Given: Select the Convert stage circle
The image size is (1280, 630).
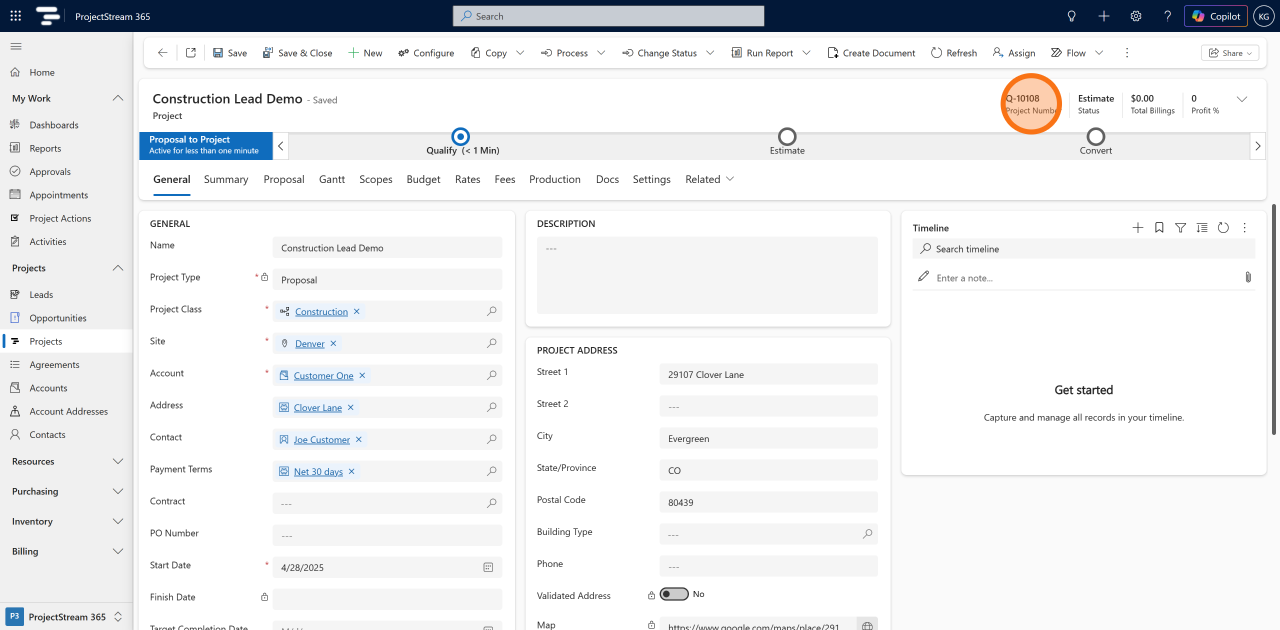Looking at the screenshot, I should 1096,136.
